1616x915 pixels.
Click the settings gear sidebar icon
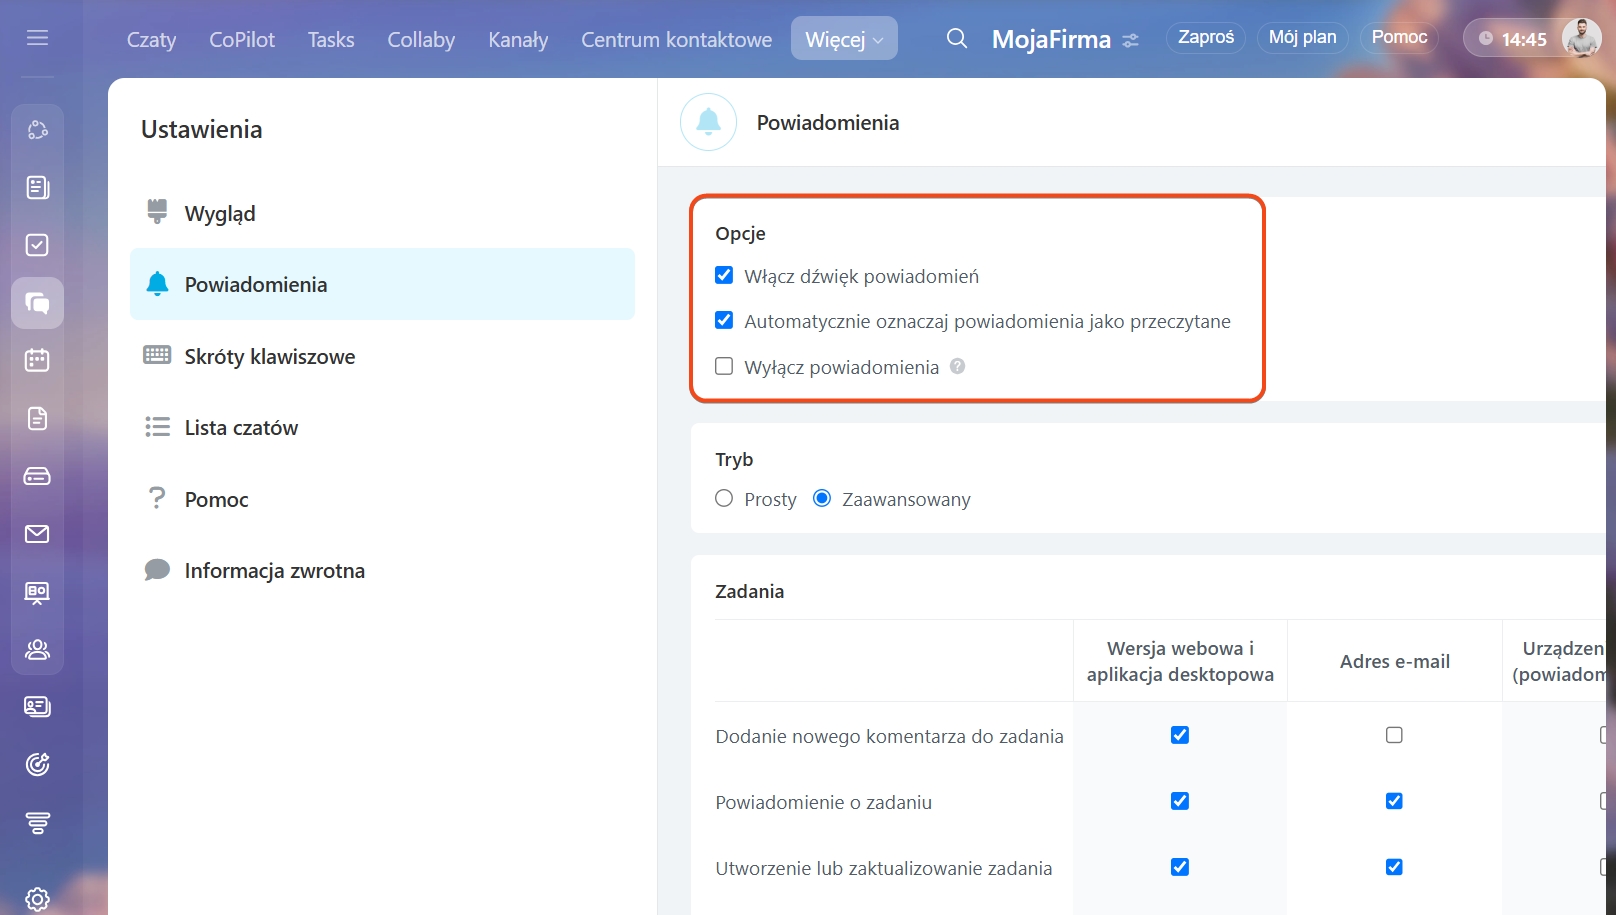37,899
